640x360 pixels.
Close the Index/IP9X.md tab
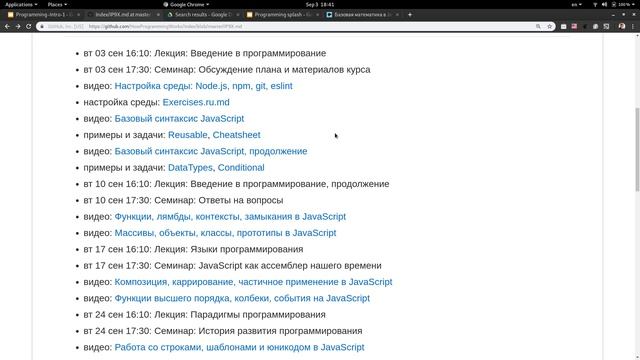pos(158,14)
